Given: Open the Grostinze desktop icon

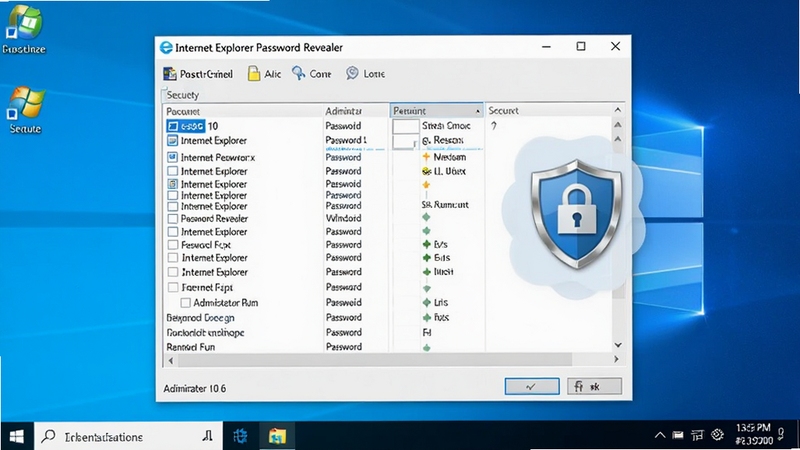Looking at the screenshot, I should click(24, 30).
